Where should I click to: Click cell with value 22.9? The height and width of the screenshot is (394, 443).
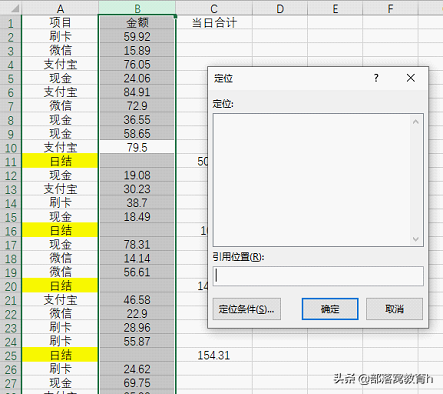(137, 314)
